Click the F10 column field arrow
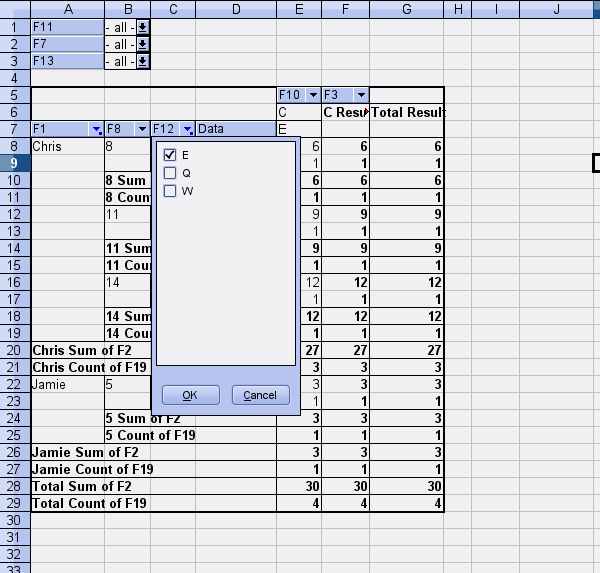Viewport: 600px width, 573px height. 313,95
